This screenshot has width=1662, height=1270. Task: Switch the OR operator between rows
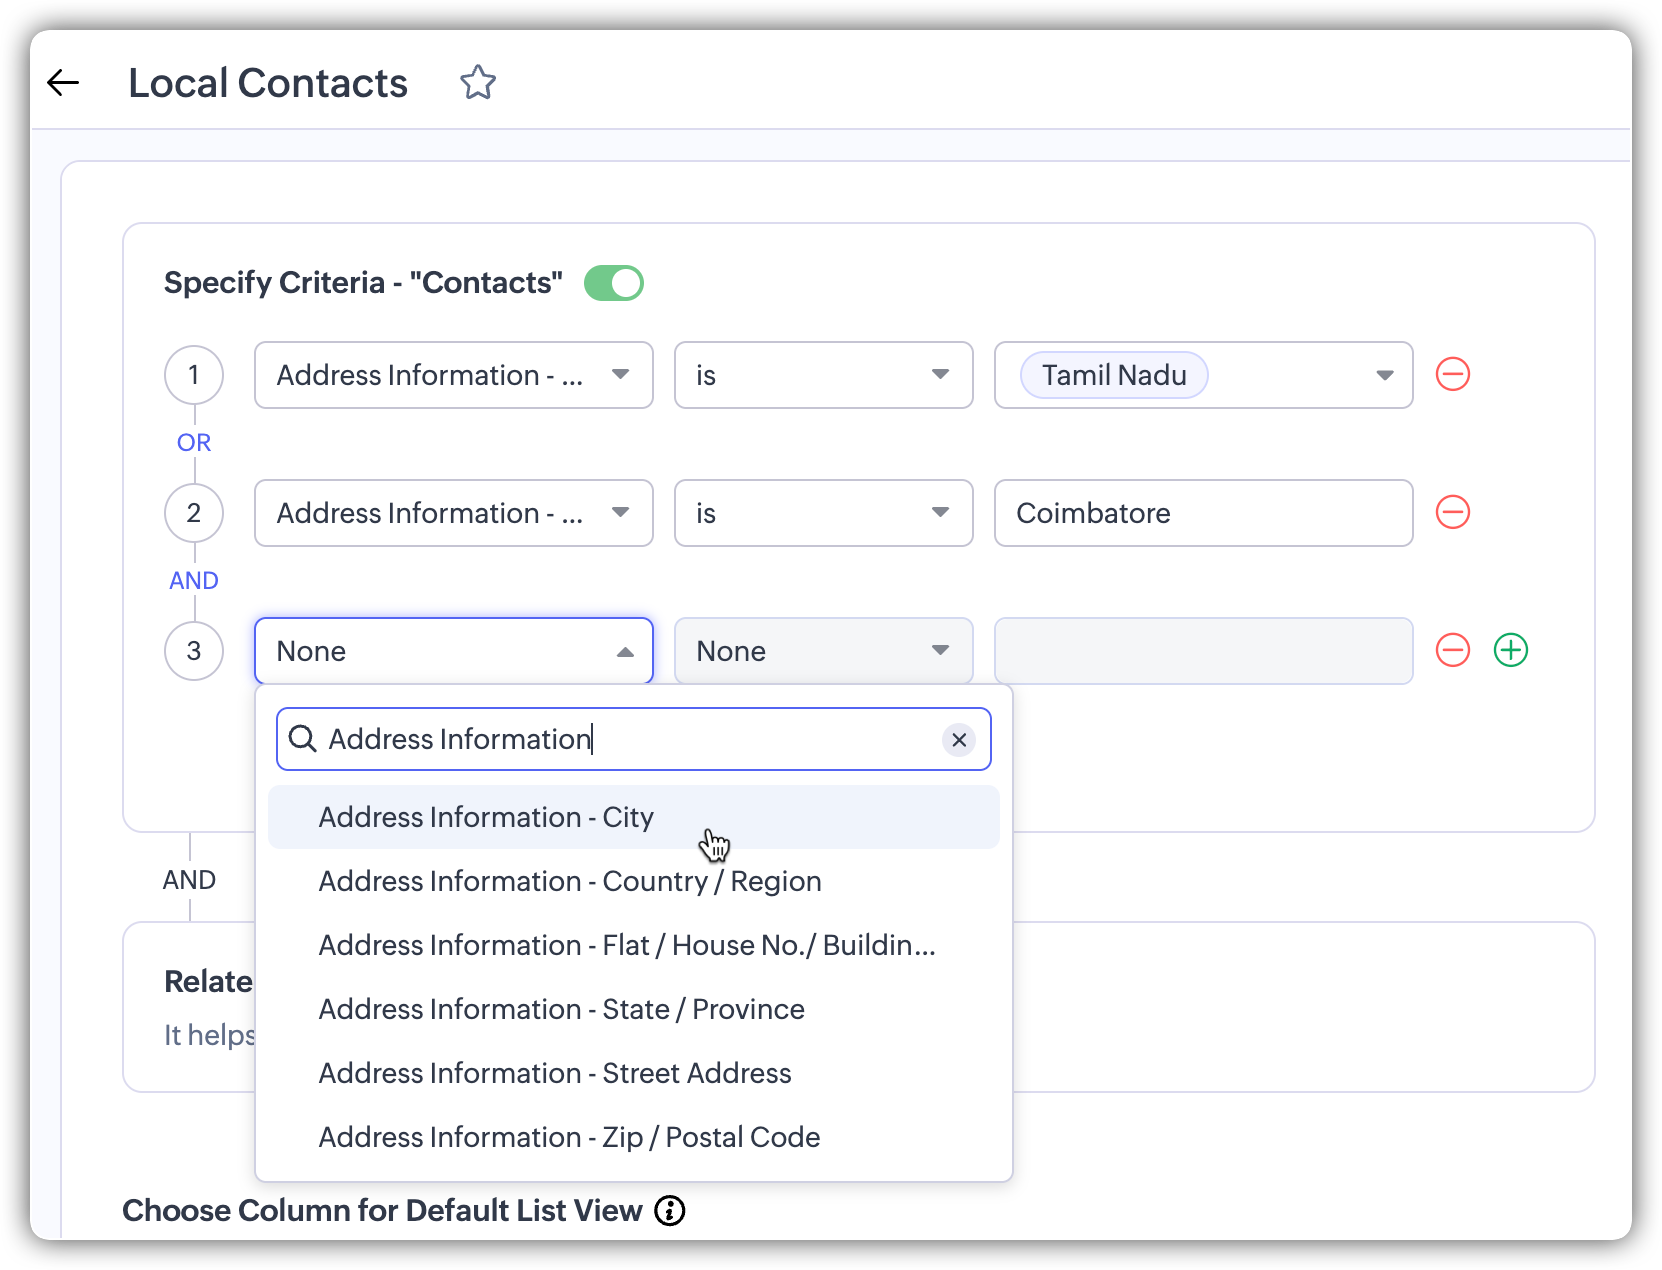tap(194, 443)
